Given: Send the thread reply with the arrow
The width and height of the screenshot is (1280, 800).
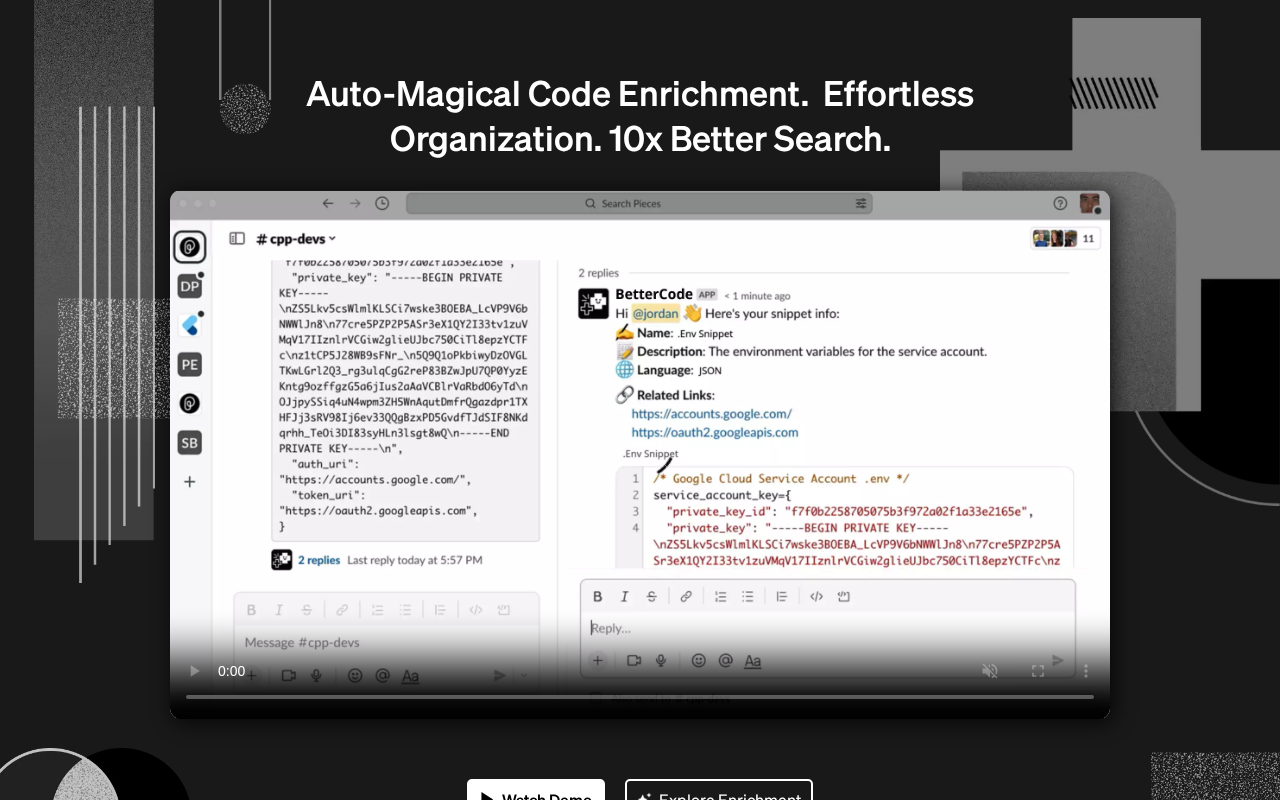Looking at the screenshot, I should click(x=1058, y=660).
